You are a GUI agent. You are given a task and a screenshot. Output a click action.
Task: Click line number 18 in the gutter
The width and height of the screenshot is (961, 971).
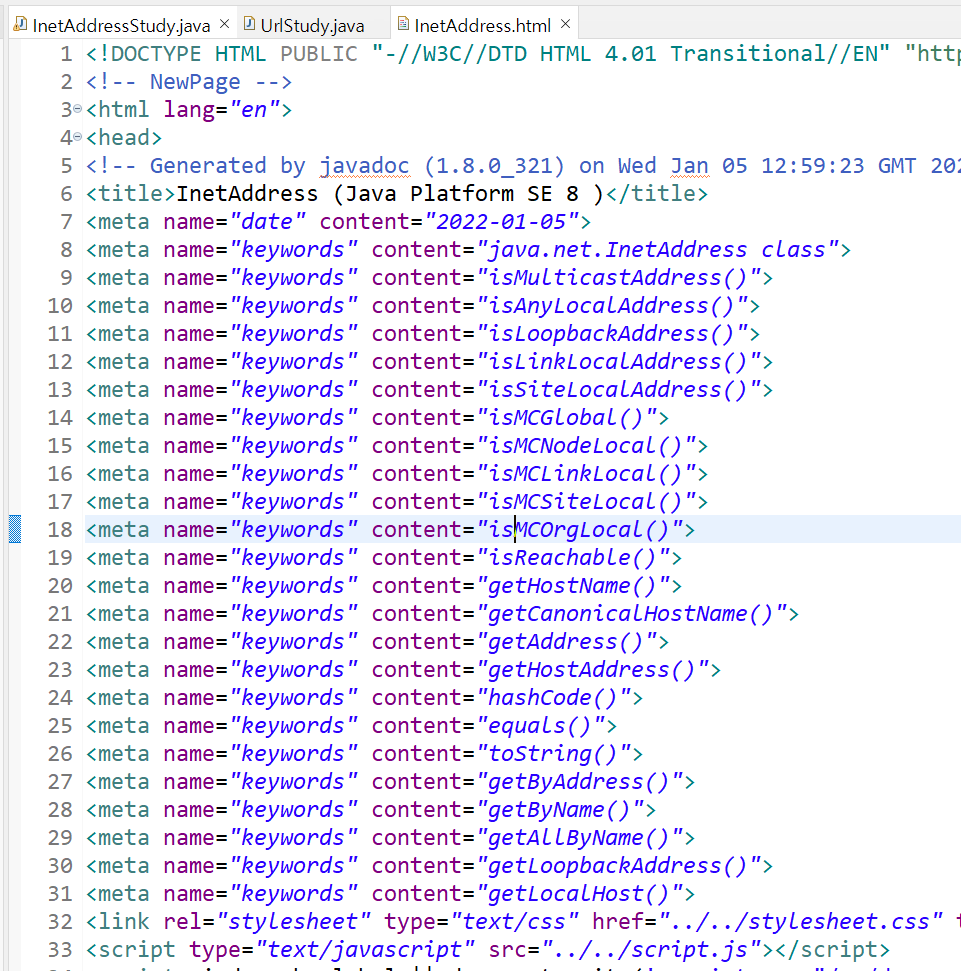[x=60, y=529]
